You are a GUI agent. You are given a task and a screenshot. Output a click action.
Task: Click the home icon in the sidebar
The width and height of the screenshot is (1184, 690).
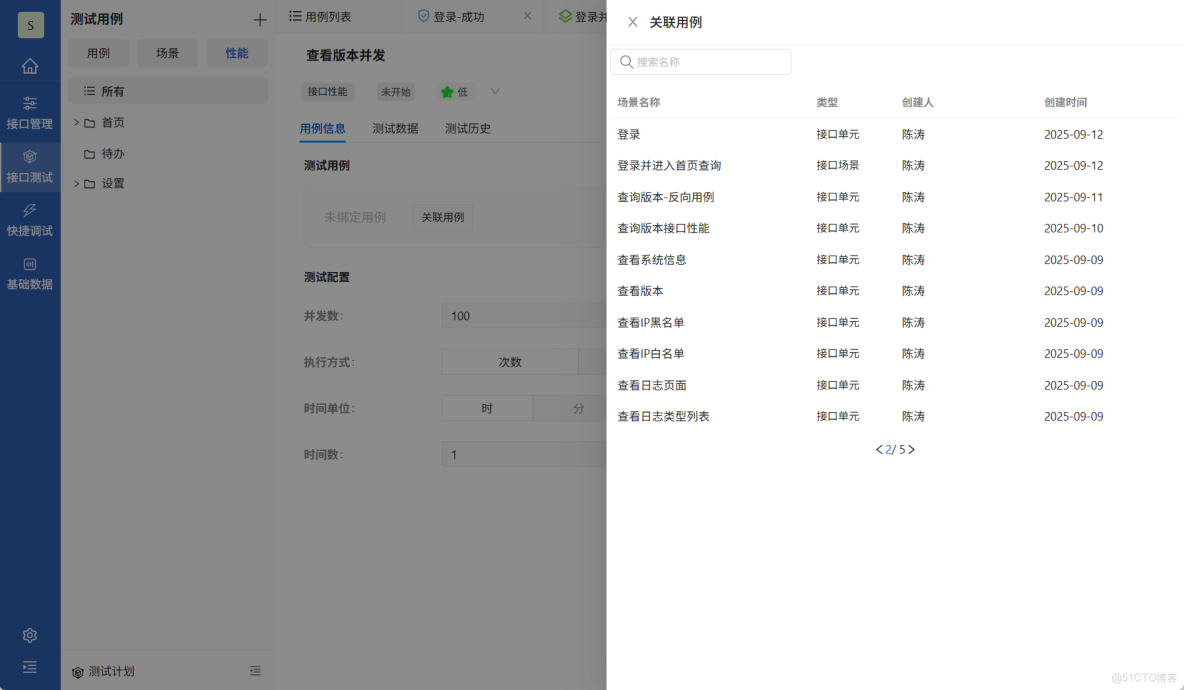click(30, 64)
